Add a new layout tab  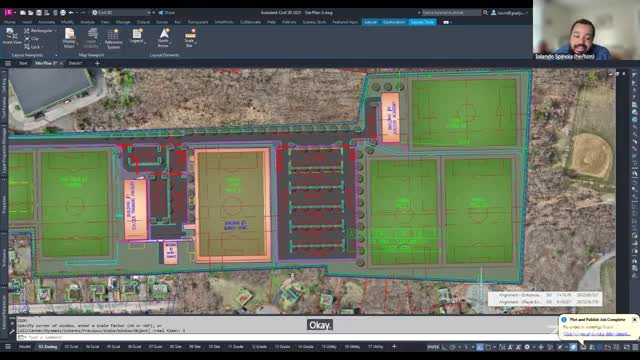pos(394,347)
